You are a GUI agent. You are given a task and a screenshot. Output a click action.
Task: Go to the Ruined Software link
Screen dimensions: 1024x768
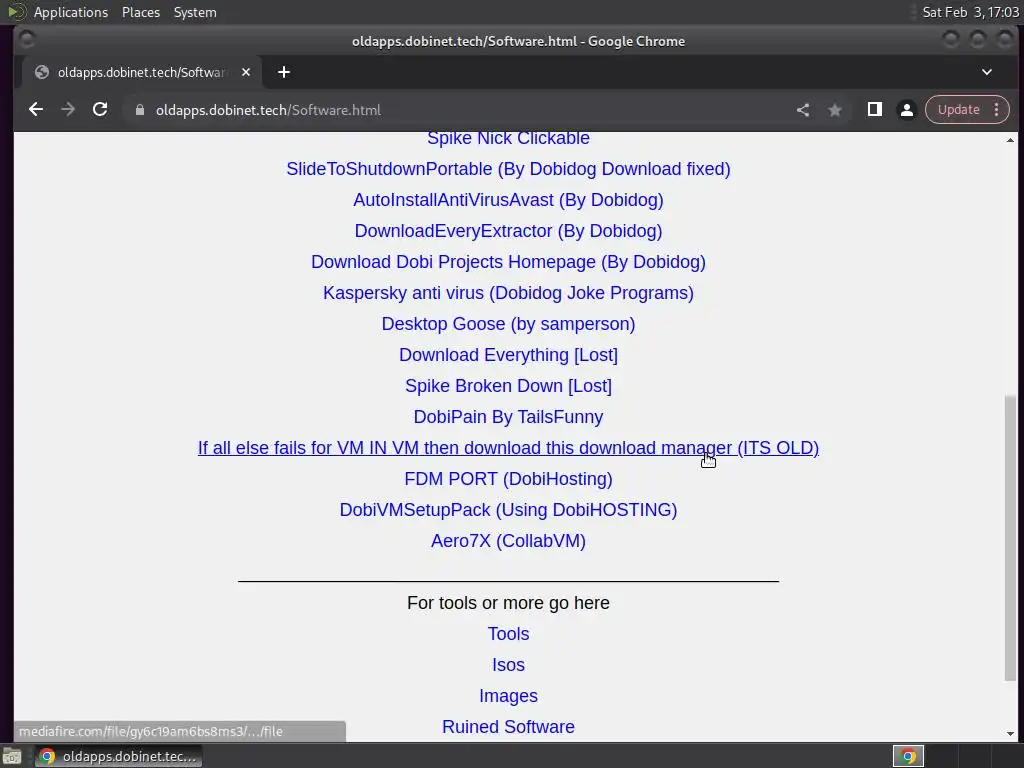508,728
